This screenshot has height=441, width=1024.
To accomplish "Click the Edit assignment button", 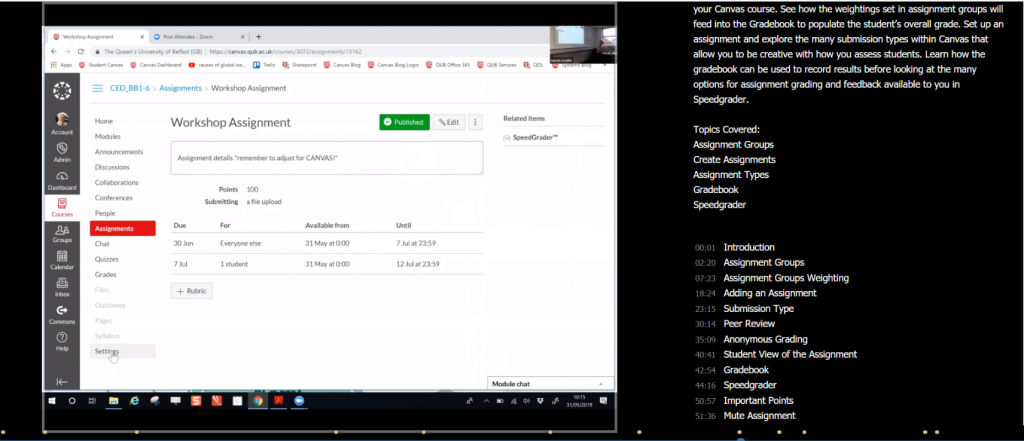I will tap(449, 122).
